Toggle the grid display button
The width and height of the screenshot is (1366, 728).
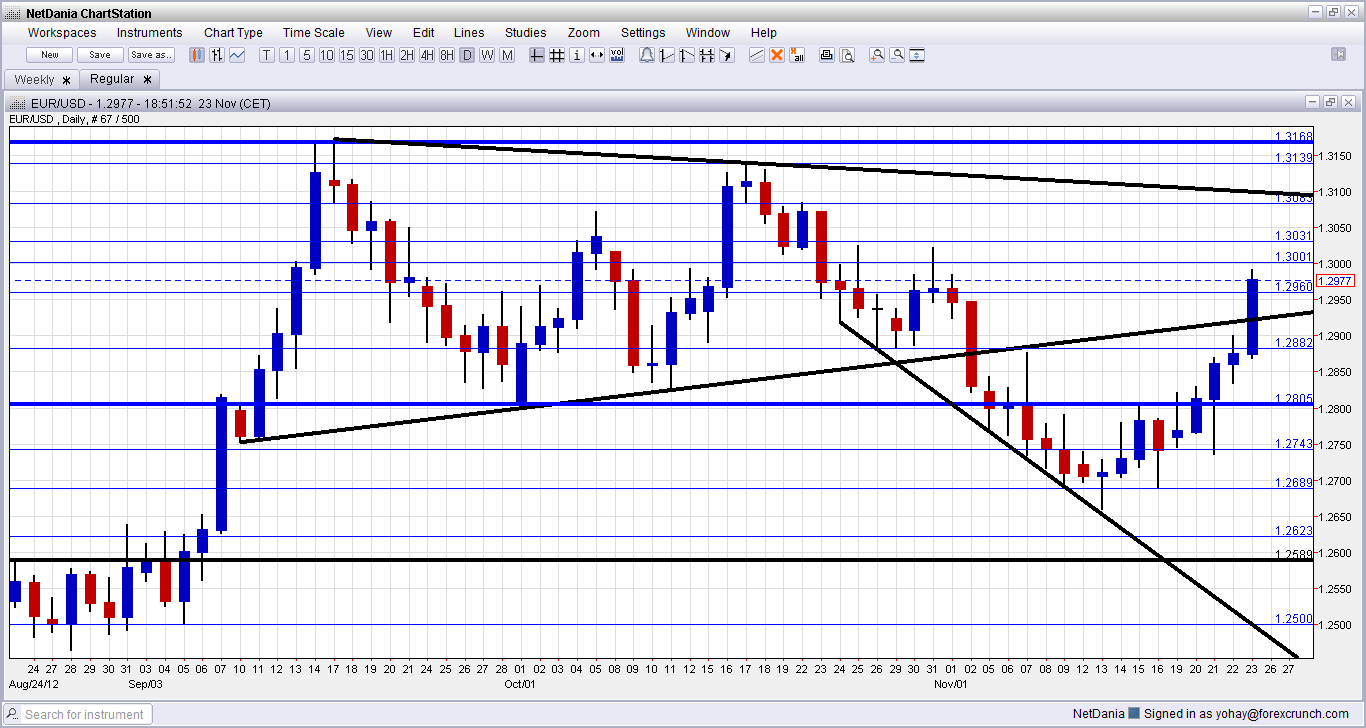click(x=557, y=55)
